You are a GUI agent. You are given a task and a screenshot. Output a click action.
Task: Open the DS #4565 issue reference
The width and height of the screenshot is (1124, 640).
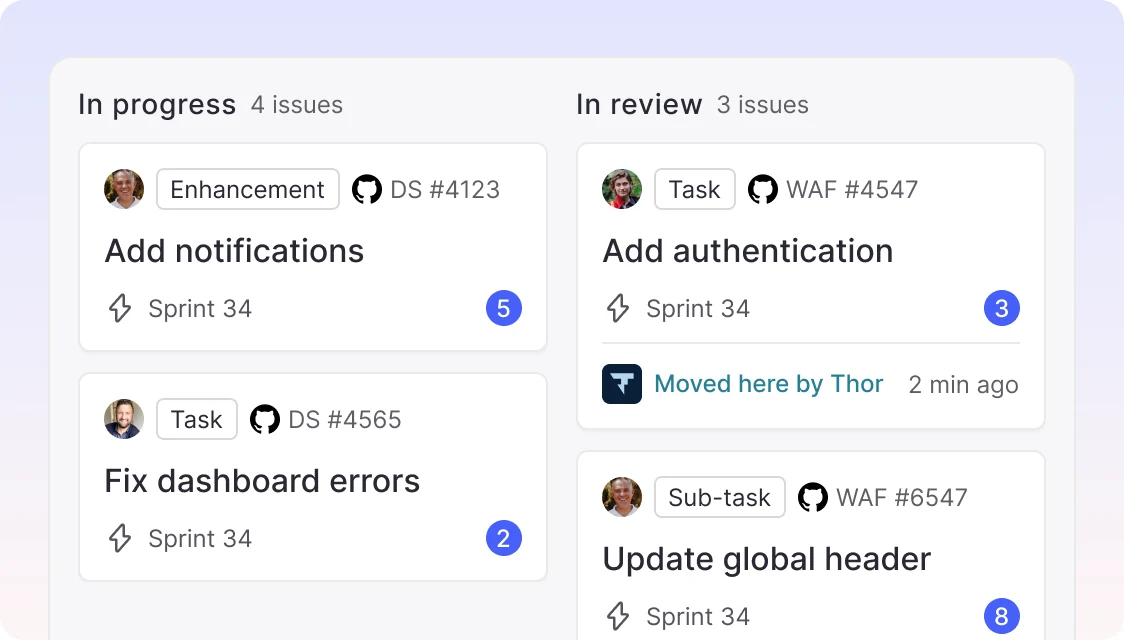(345, 419)
